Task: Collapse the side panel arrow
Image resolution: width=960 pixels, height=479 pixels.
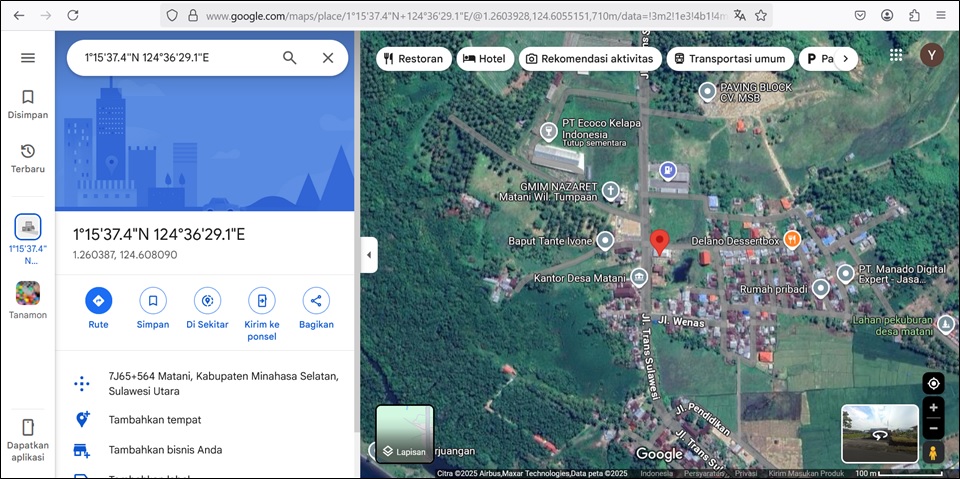Action: (x=368, y=255)
